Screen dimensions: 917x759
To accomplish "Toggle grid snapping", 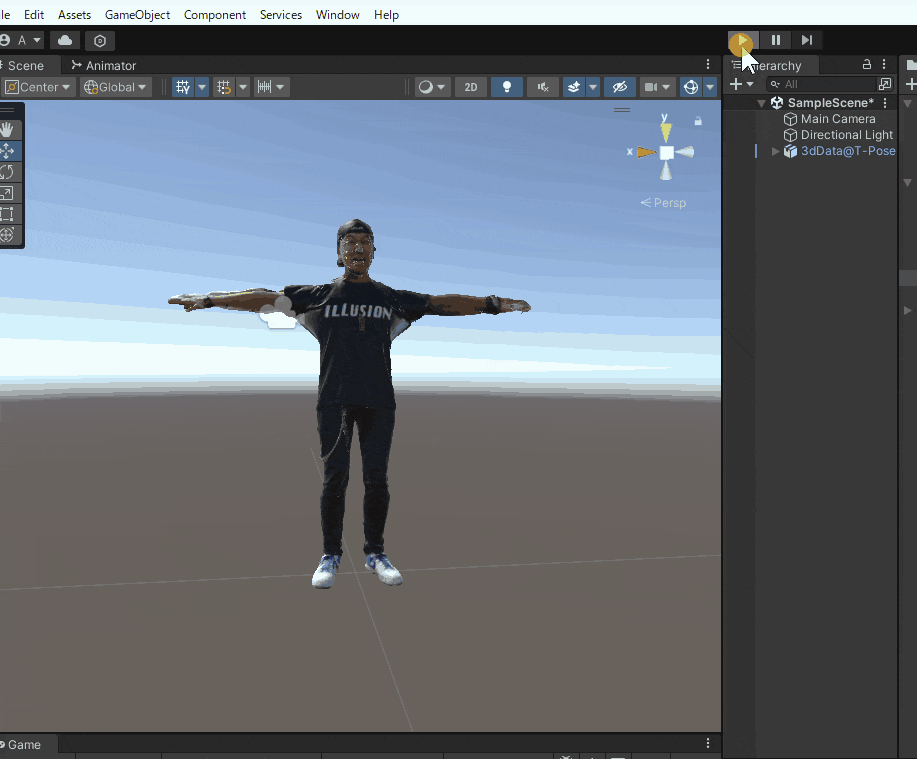I will 224,87.
